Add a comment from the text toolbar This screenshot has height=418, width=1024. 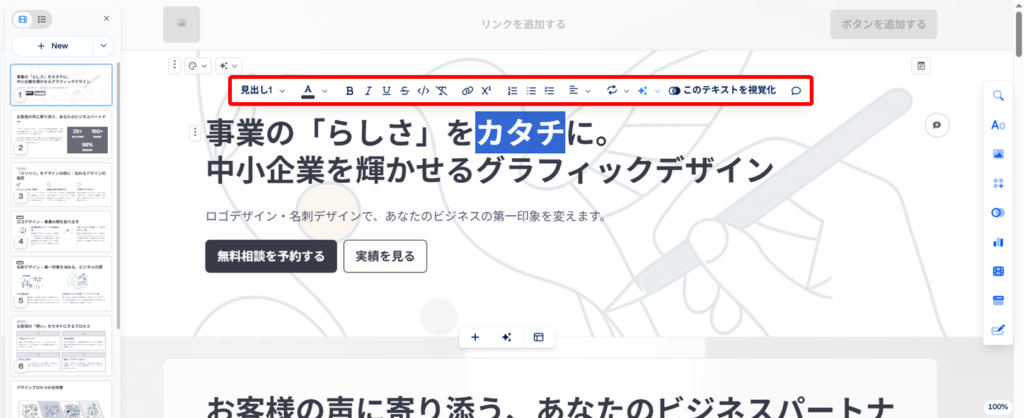(796, 91)
